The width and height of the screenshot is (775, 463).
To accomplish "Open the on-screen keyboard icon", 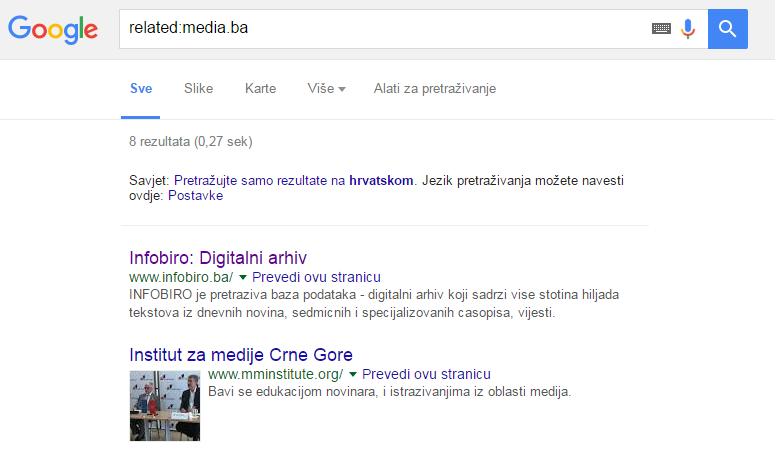I will click(661, 29).
